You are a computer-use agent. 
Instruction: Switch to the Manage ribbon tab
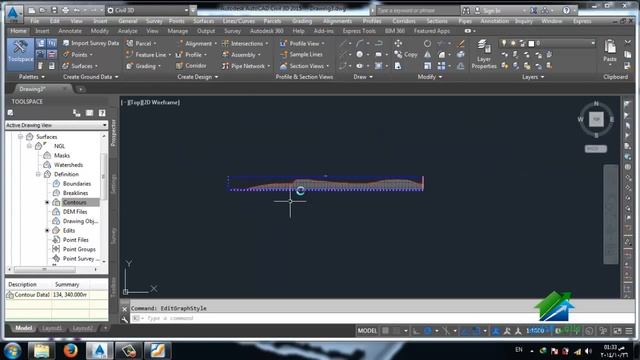pos(178,31)
